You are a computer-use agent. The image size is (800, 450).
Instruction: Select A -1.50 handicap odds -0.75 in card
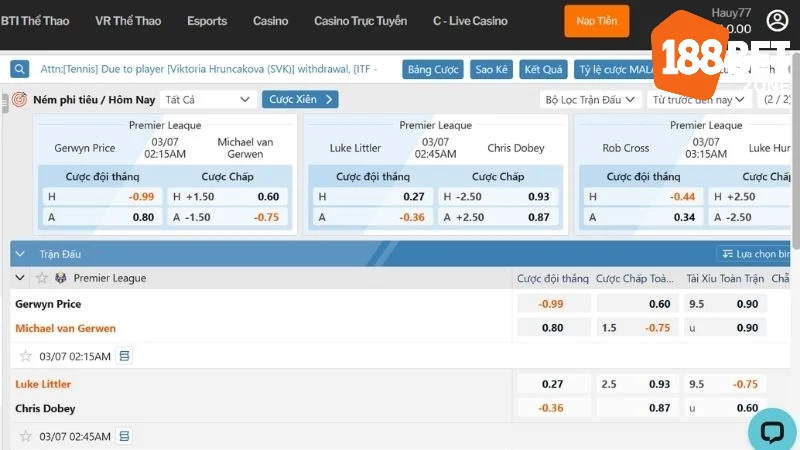coord(227,217)
